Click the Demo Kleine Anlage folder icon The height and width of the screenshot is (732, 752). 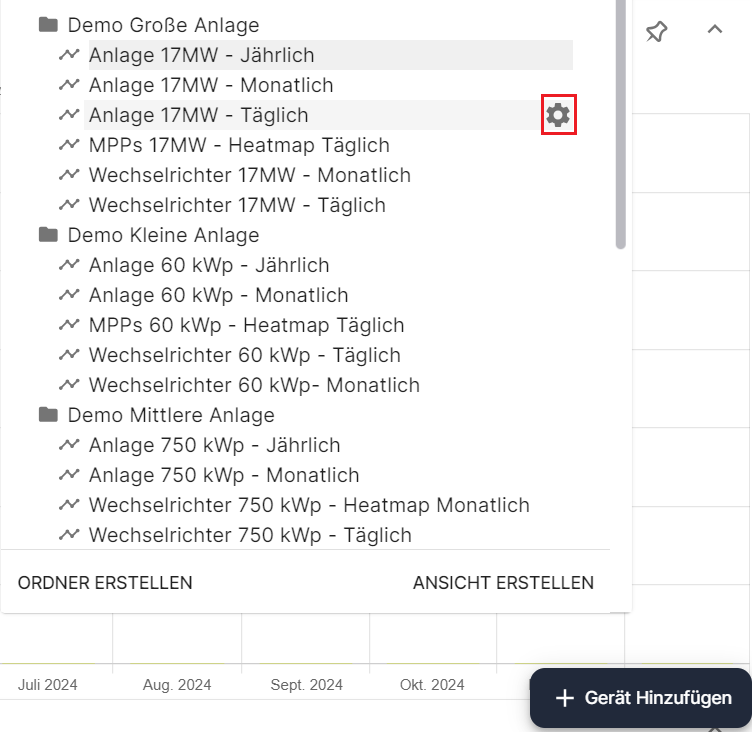[x=47, y=235]
